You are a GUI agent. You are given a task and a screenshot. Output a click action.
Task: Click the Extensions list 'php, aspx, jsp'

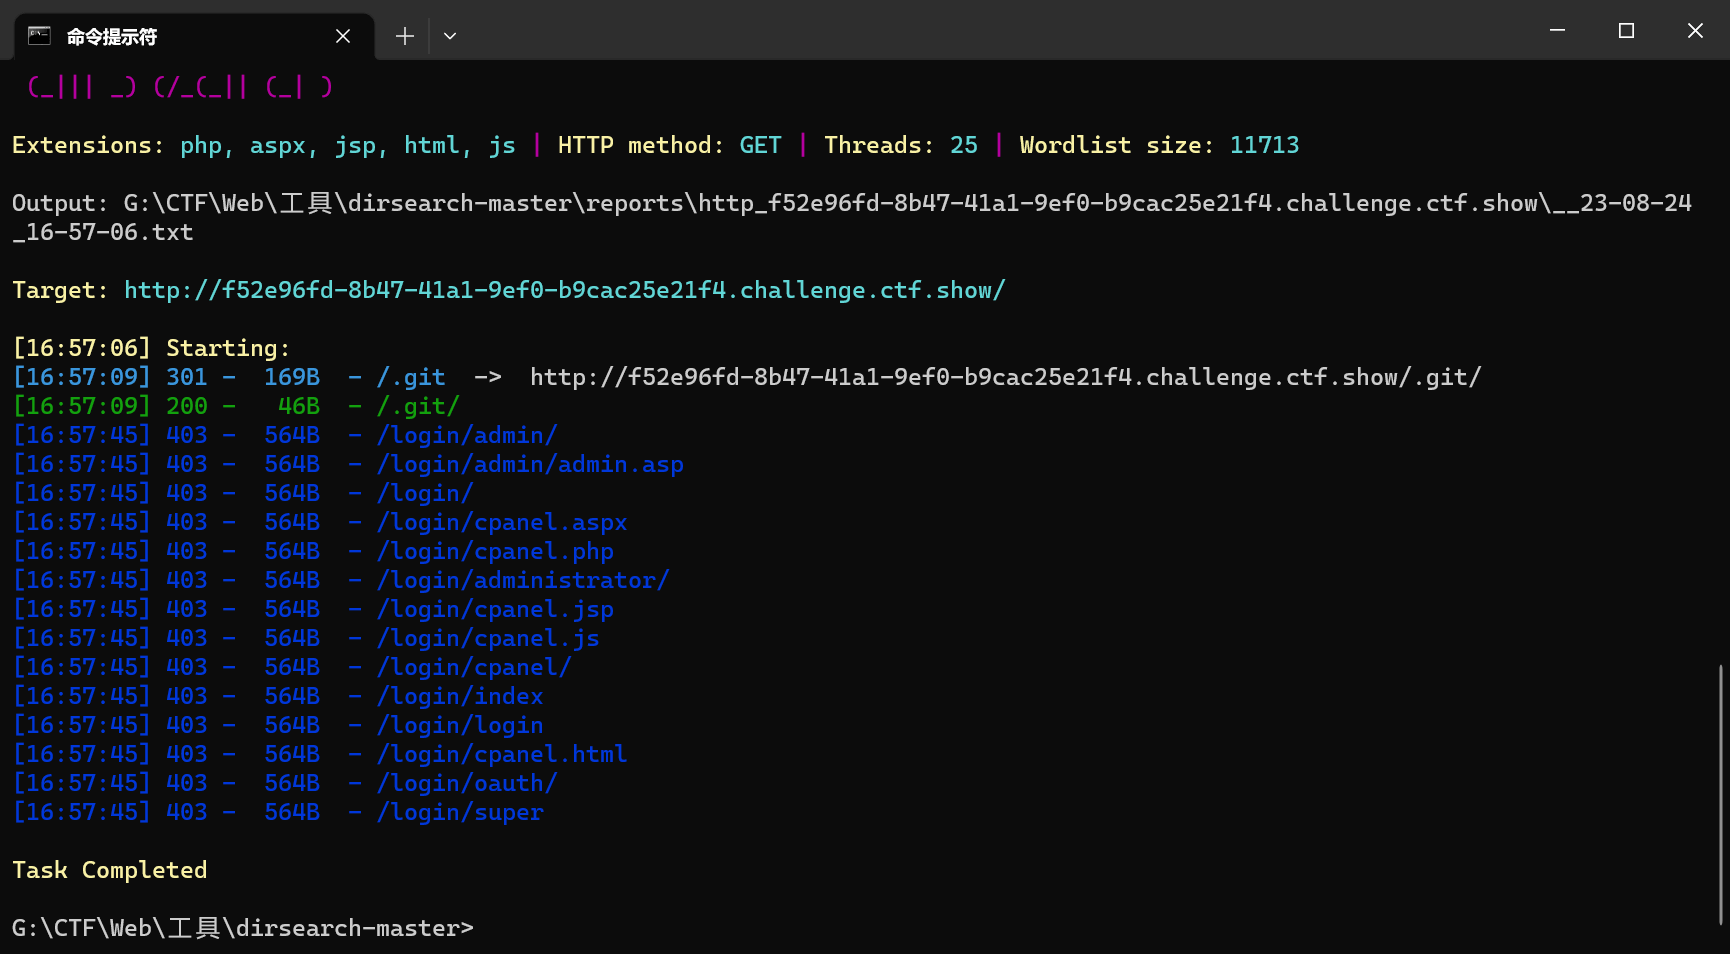279,145
